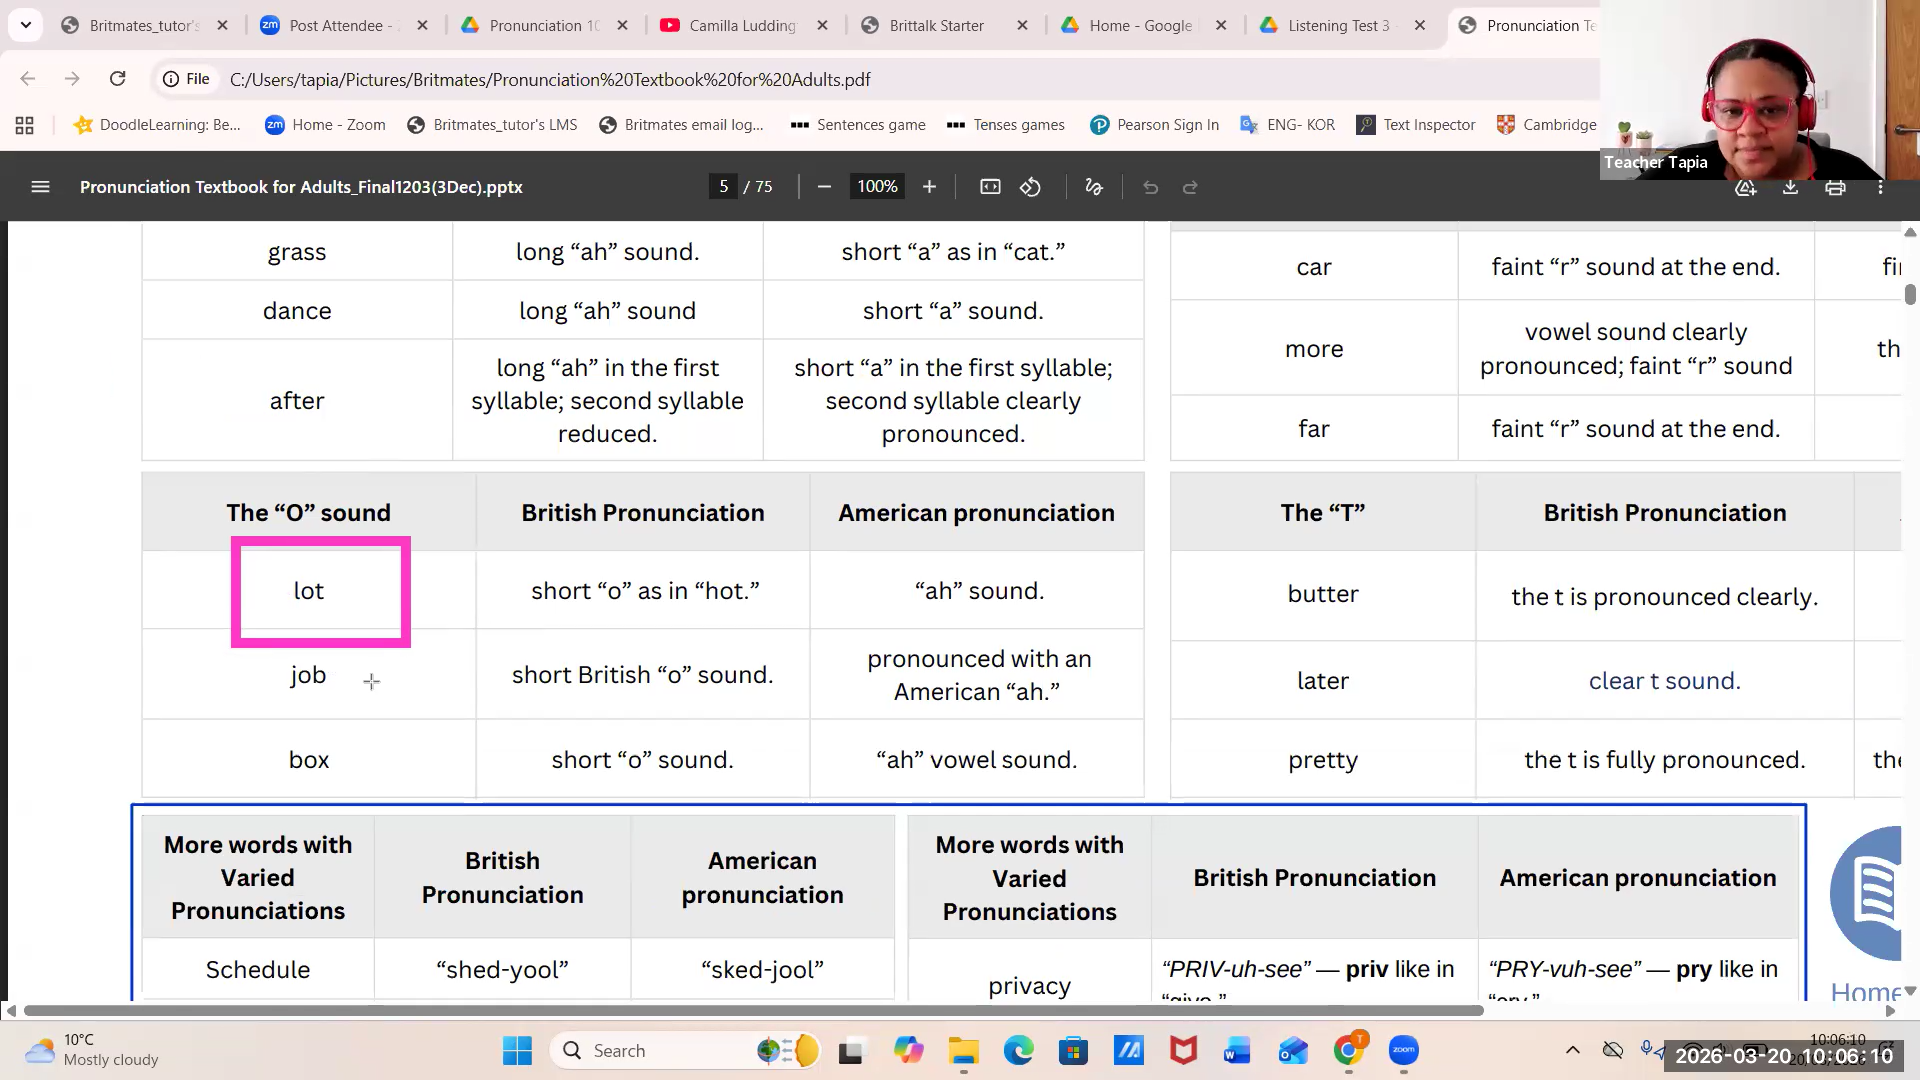Viewport: 1920px width, 1080px height.
Task: Switch to the Listening Test 3 tab
Action: pyautogui.click(x=1338, y=25)
